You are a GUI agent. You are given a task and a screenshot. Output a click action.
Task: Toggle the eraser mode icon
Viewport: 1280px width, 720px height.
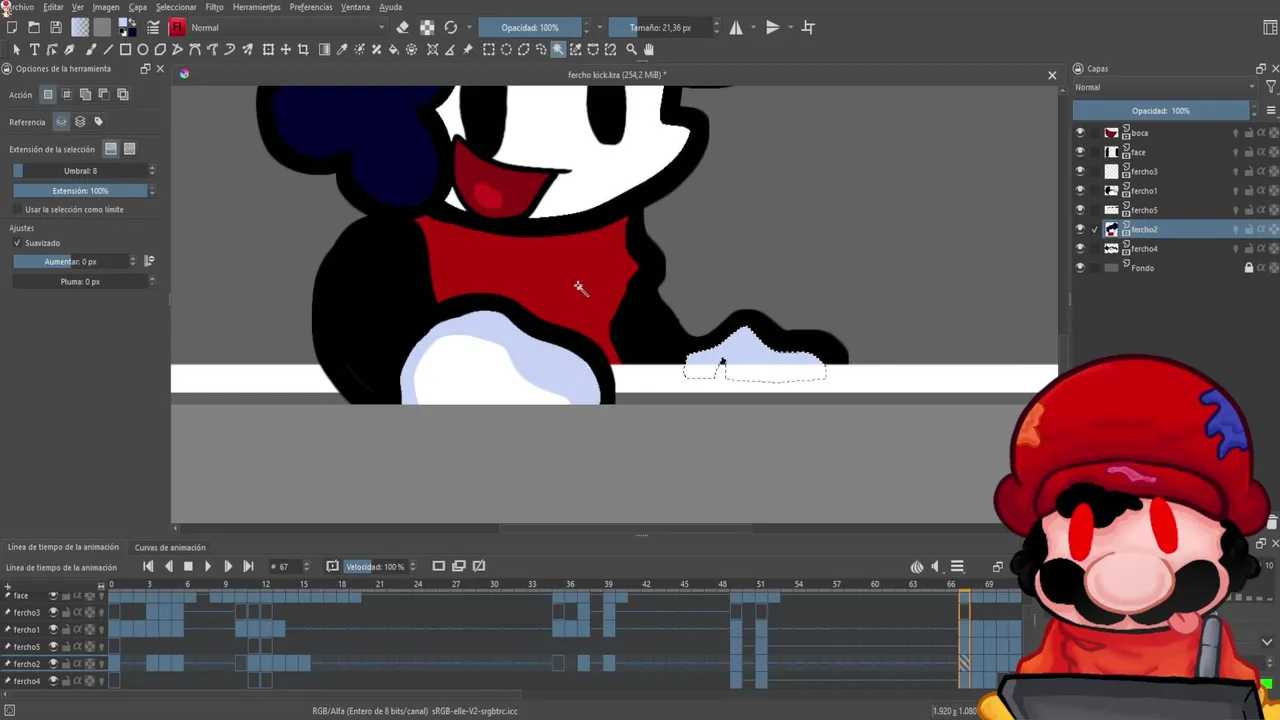tap(402, 27)
